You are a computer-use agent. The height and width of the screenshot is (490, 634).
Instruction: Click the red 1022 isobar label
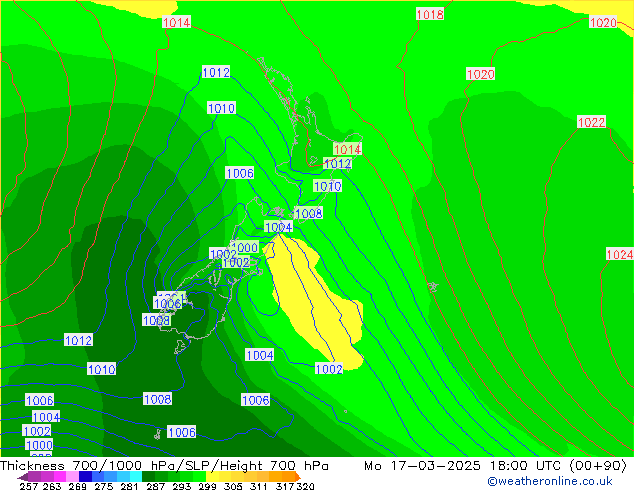(x=592, y=122)
